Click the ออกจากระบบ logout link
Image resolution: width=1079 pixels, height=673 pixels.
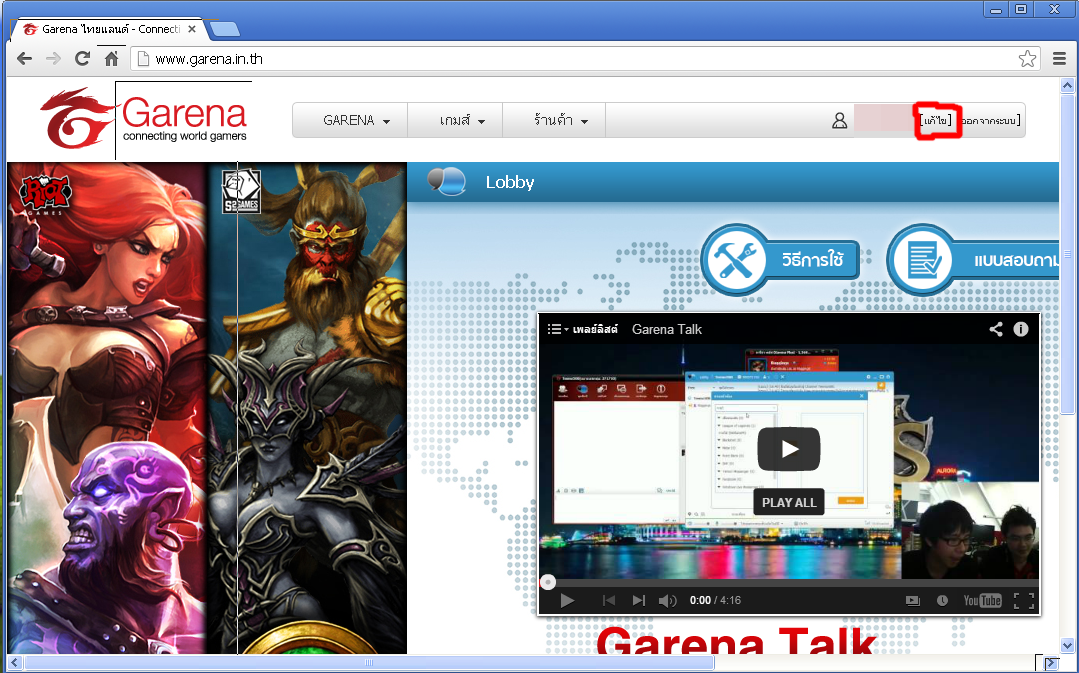click(991, 120)
